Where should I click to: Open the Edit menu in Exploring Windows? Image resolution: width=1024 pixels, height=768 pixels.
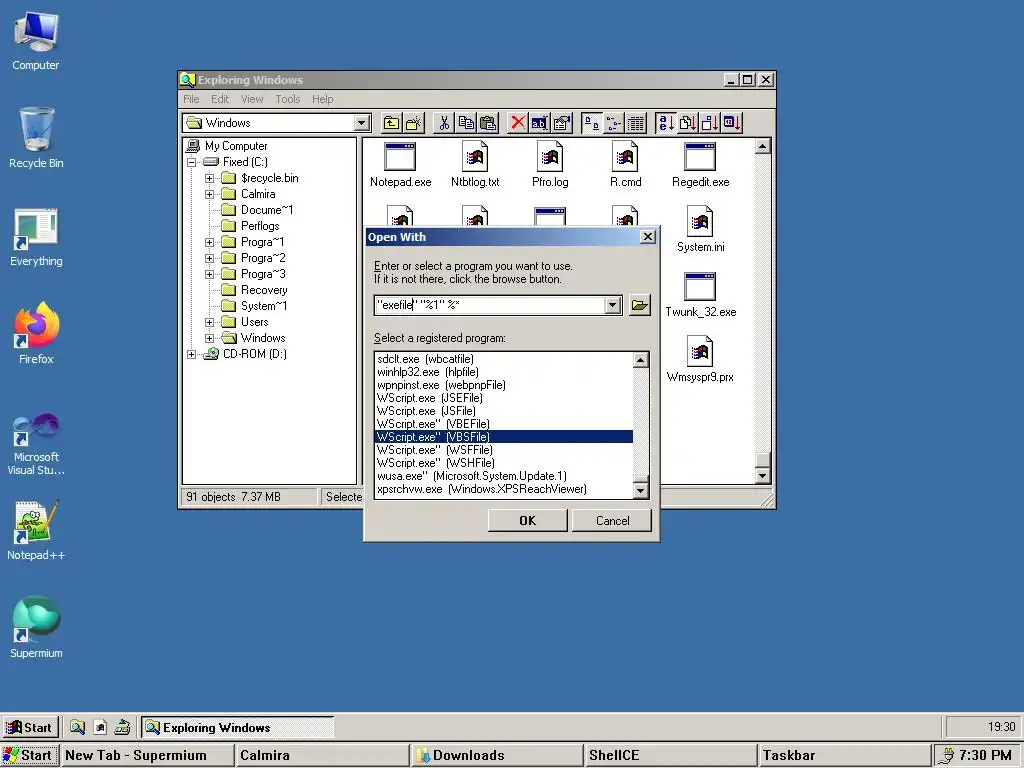tap(220, 99)
